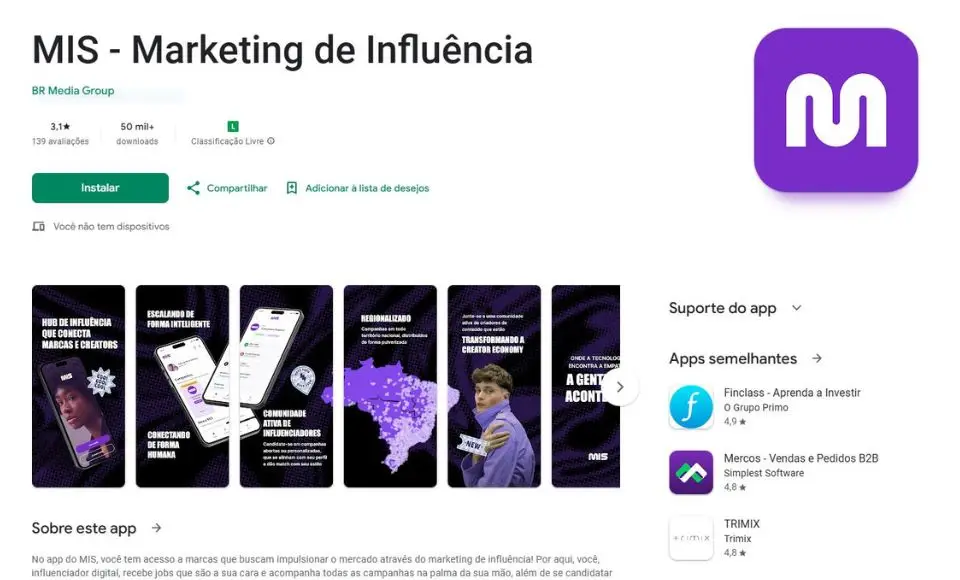Open Sobre este app arrow
Viewport: 960px width, 580px height.
157,527
